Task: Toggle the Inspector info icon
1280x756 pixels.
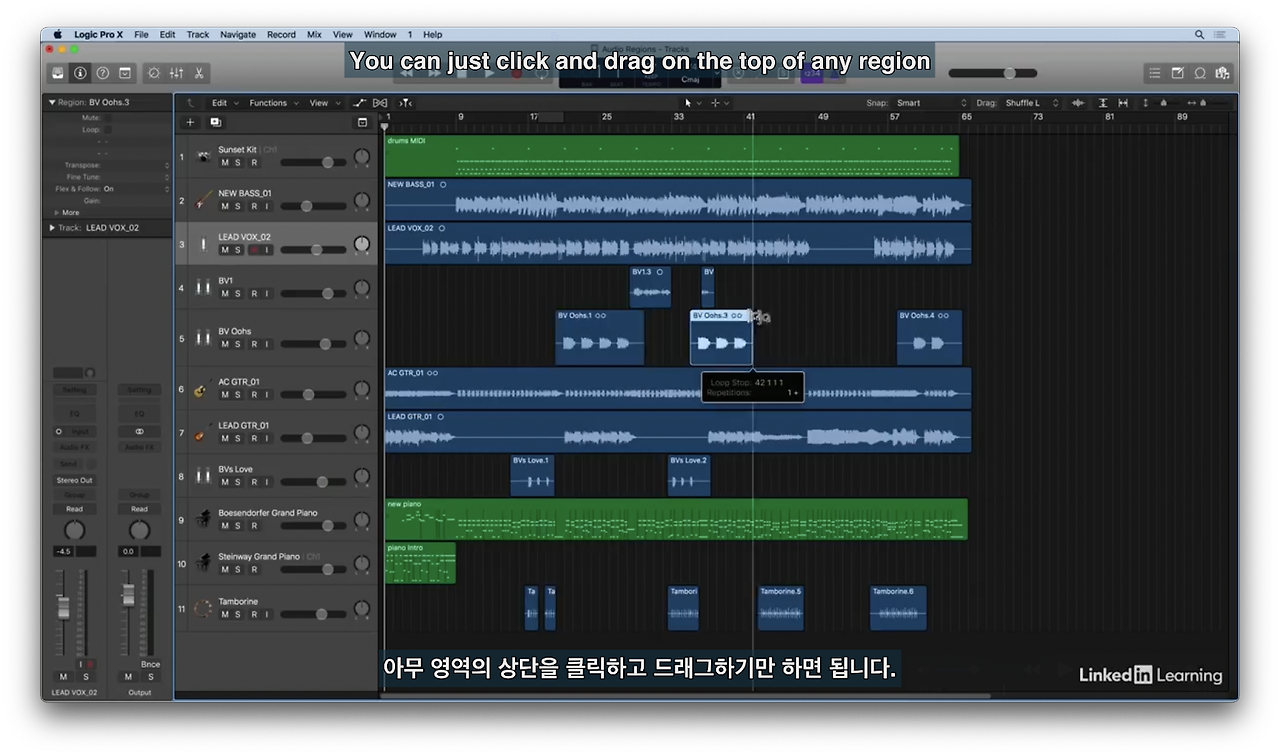Action: [80, 73]
